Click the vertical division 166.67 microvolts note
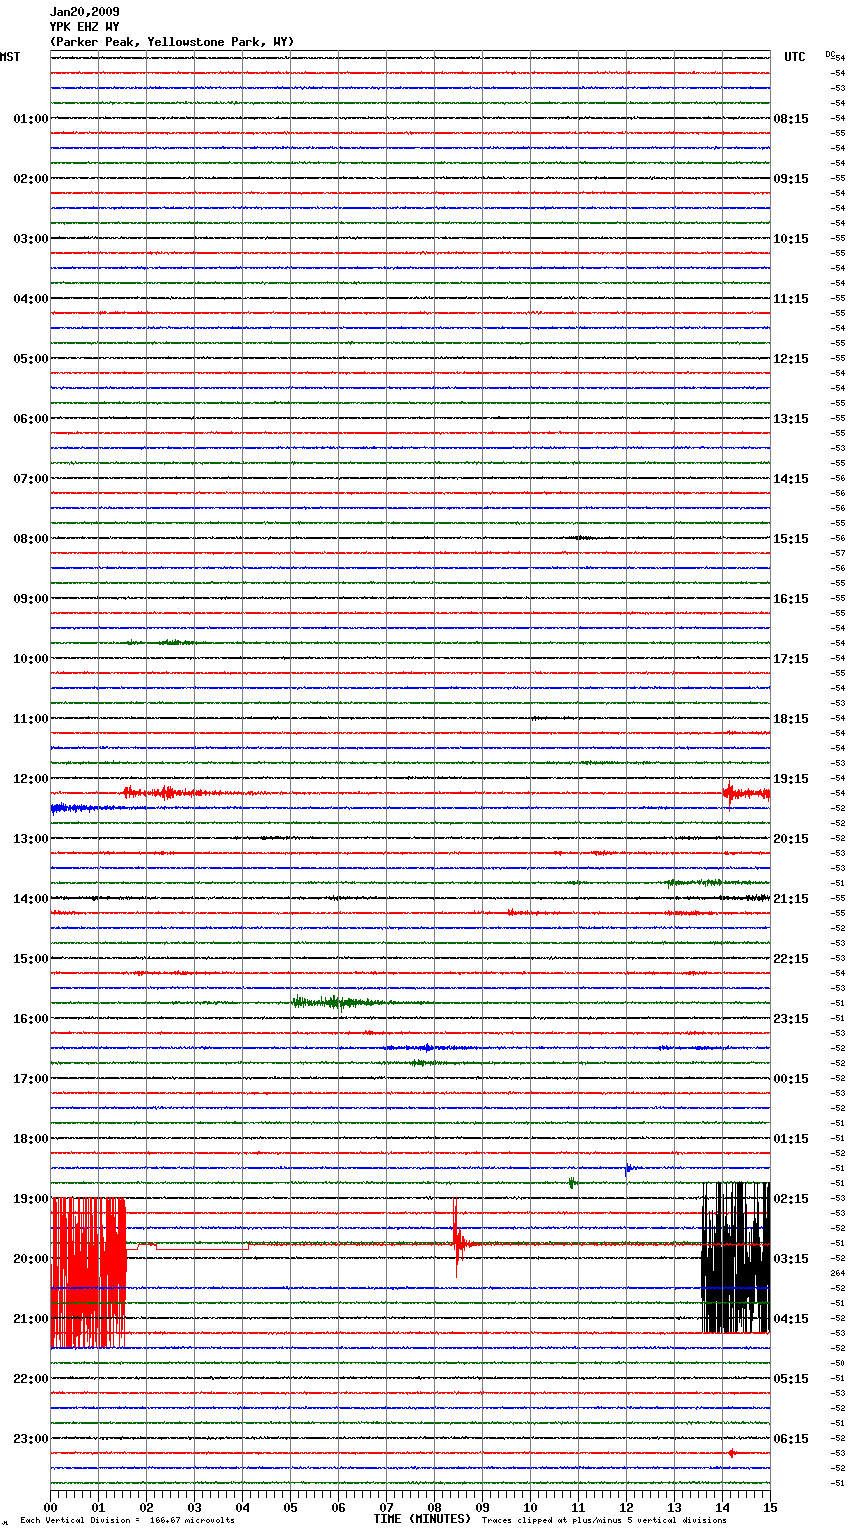850x1534 pixels. coord(127,1521)
